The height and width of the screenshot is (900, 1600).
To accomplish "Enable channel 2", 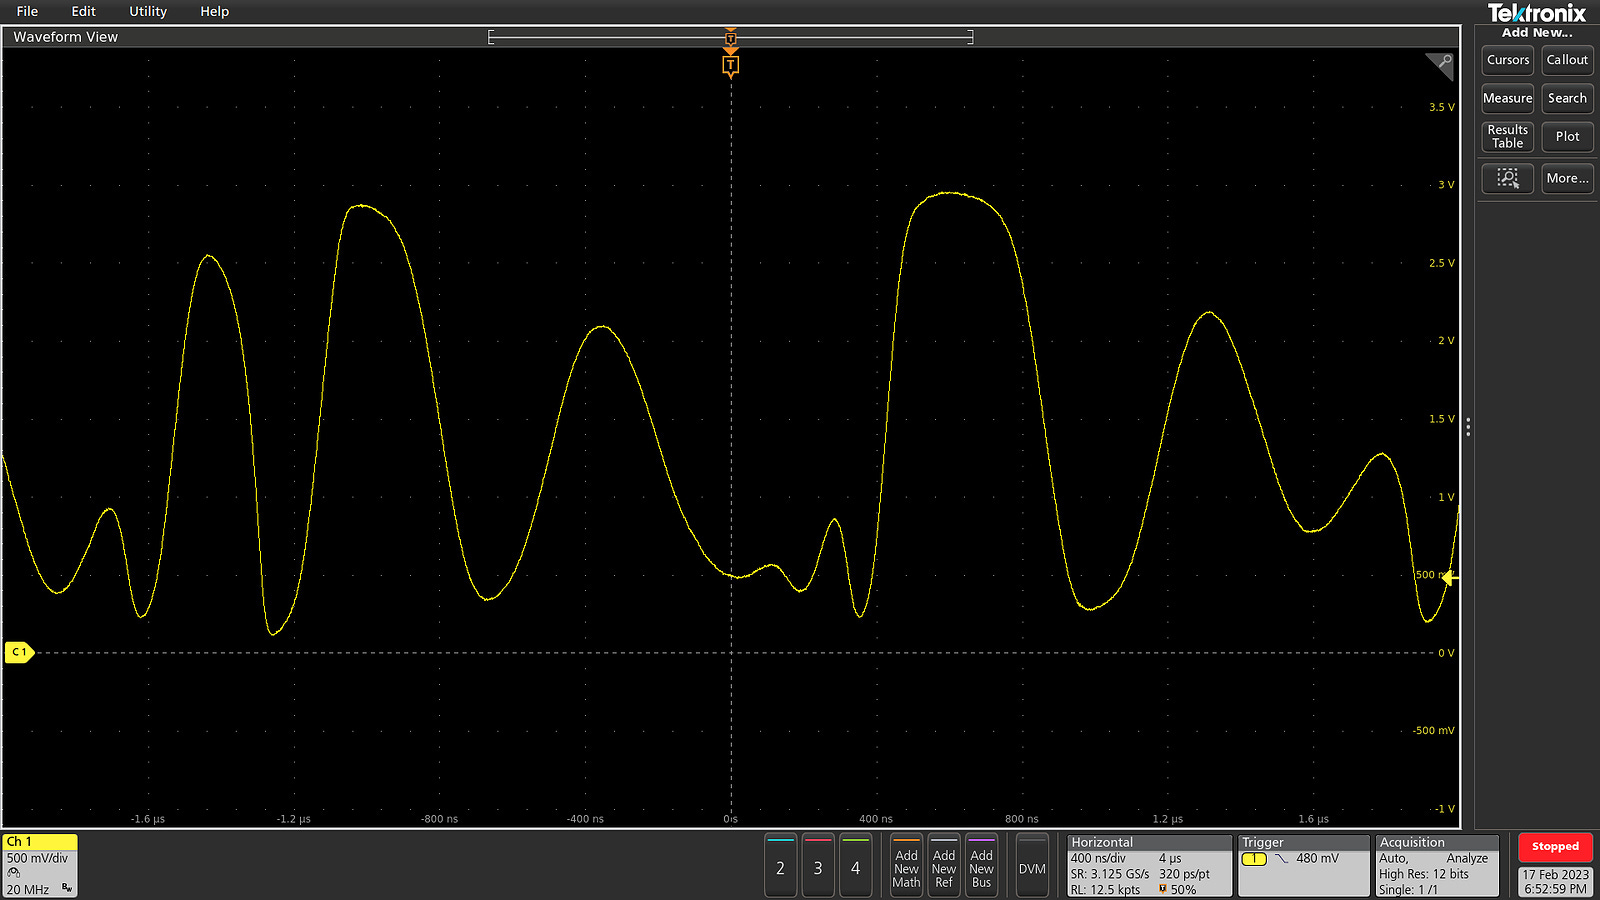I will [x=780, y=866].
